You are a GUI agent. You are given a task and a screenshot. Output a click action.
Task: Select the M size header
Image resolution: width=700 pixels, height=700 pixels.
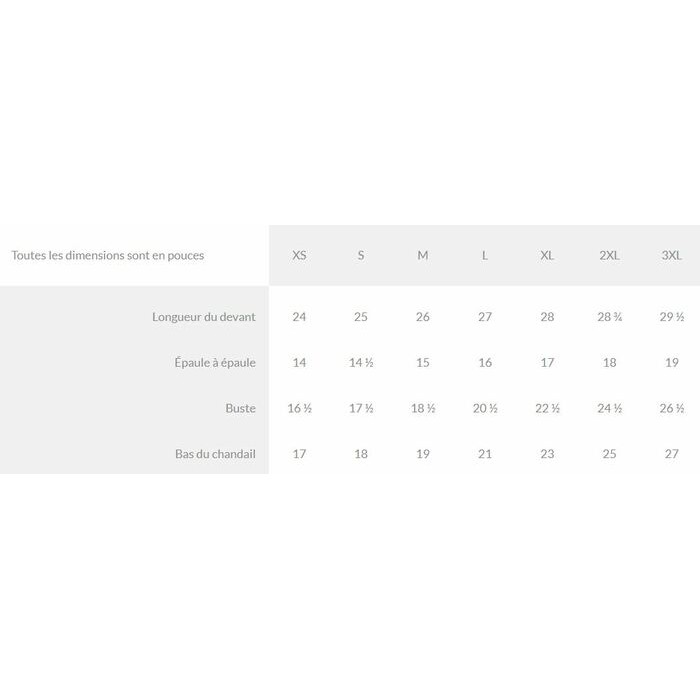pyautogui.click(x=423, y=255)
